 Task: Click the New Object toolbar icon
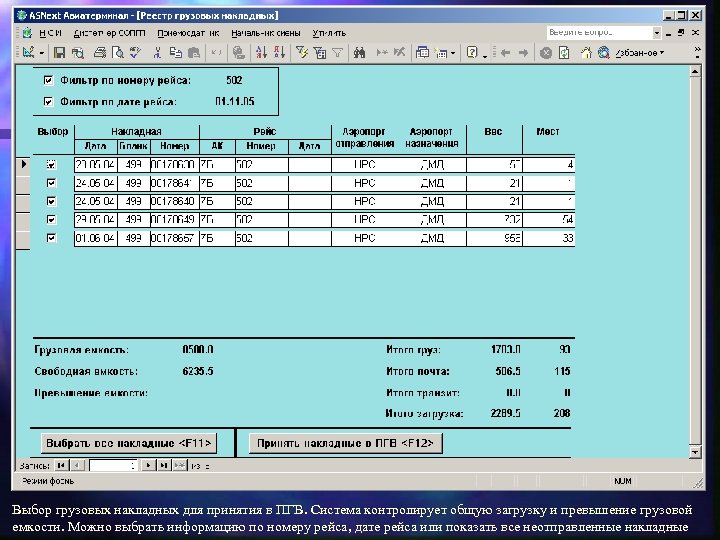(440, 53)
